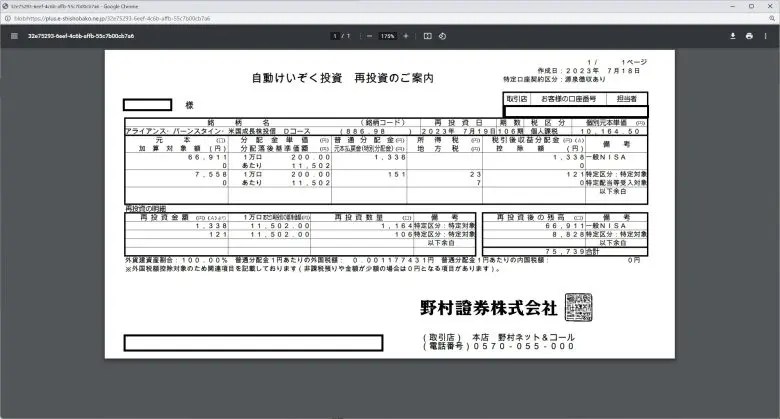Click the document title 自動けいぞく投資 再投資のご案内
The height and width of the screenshot is (419, 780).
(x=343, y=78)
